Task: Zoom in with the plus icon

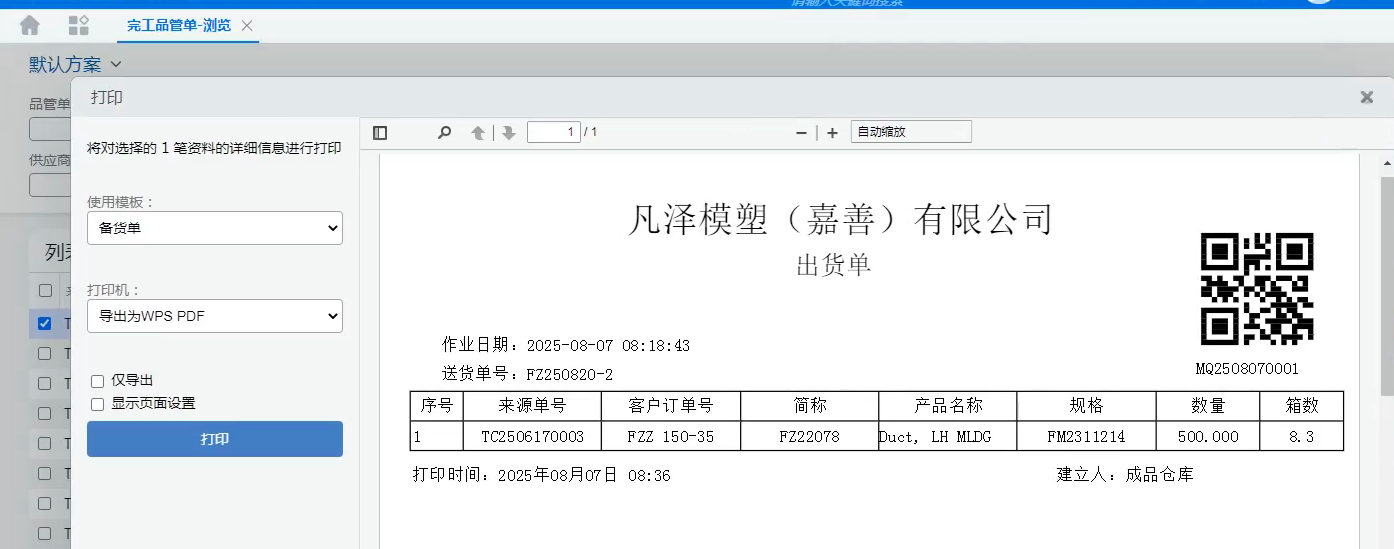Action: click(832, 133)
